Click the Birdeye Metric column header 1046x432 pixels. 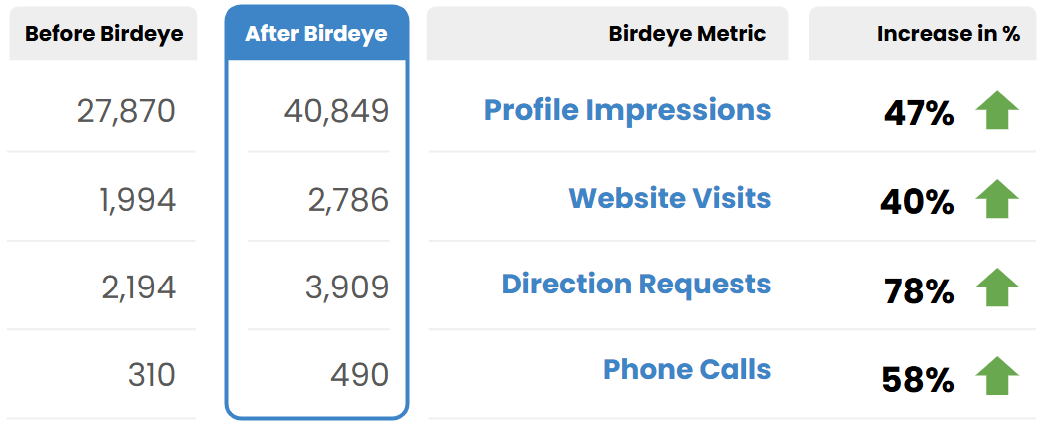(x=687, y=34)
